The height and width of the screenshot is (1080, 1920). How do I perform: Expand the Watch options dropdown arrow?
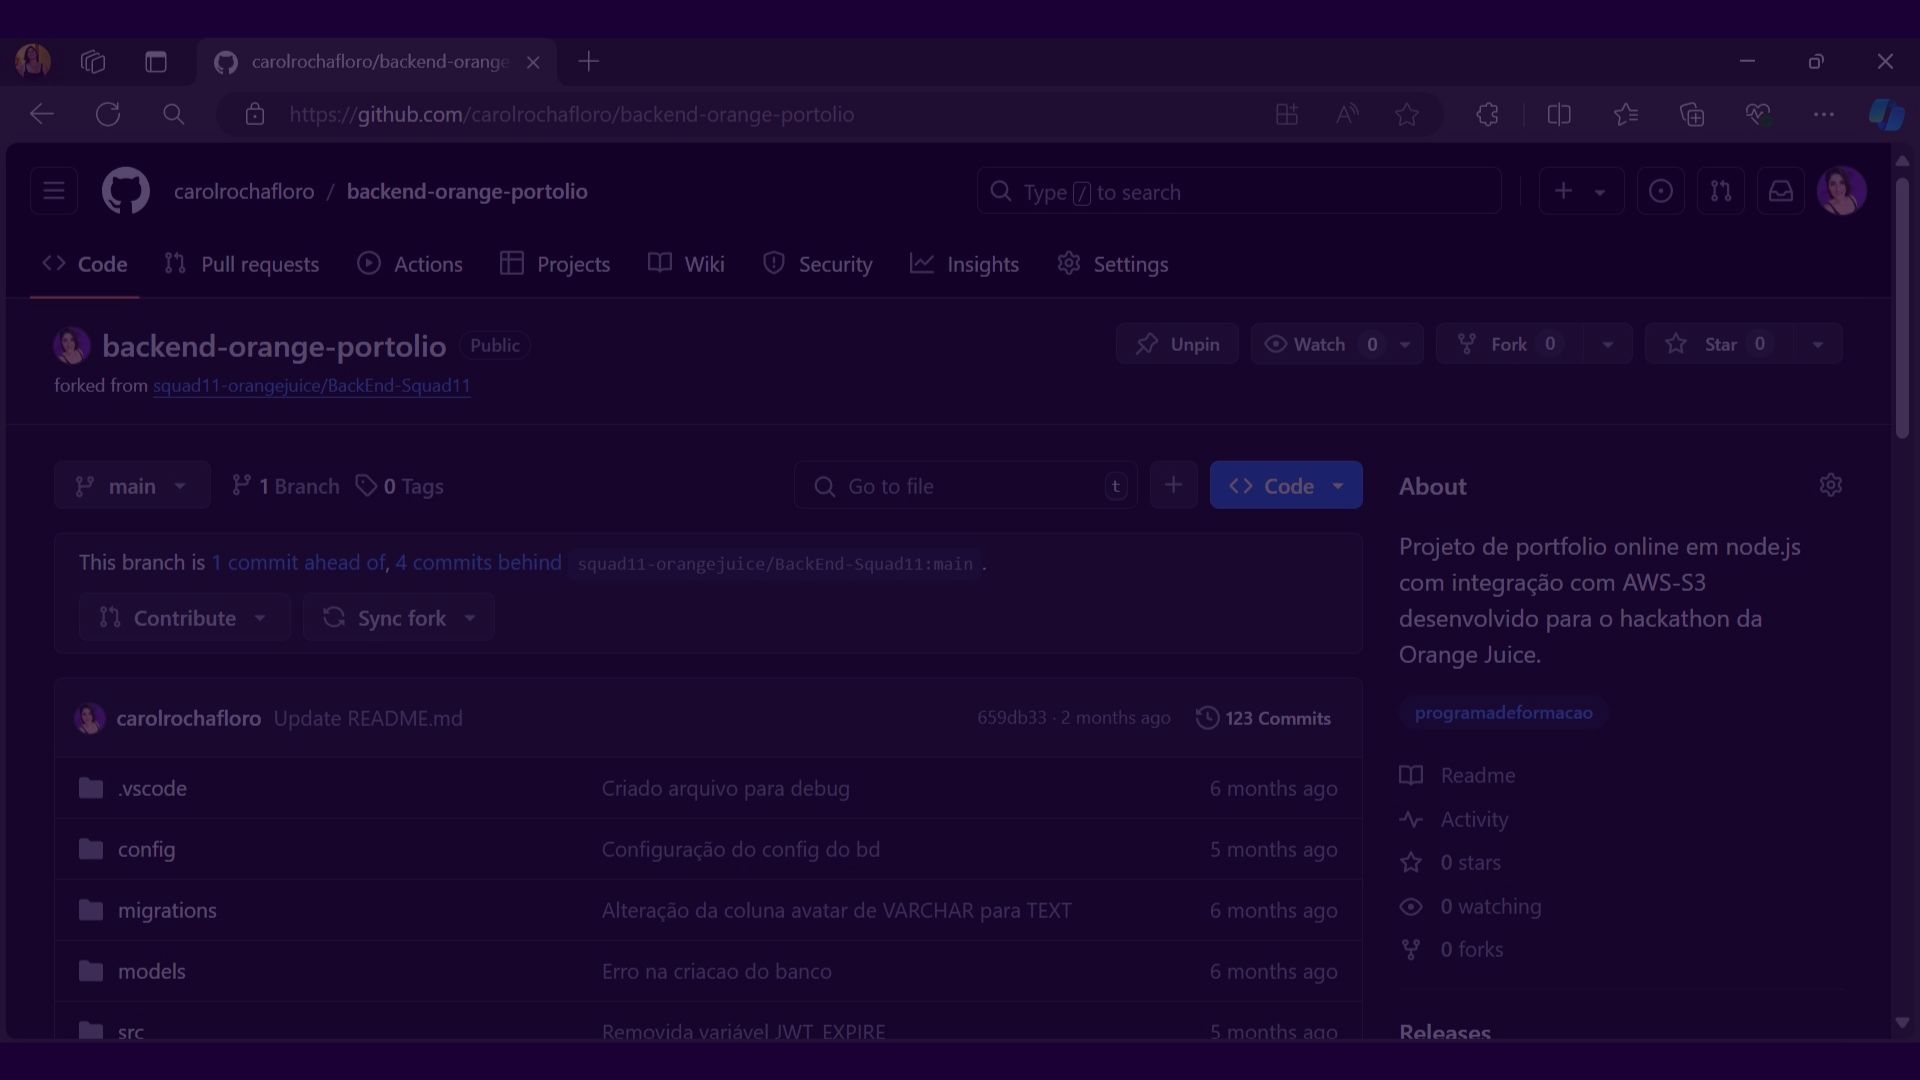(x=1405, y=344)
